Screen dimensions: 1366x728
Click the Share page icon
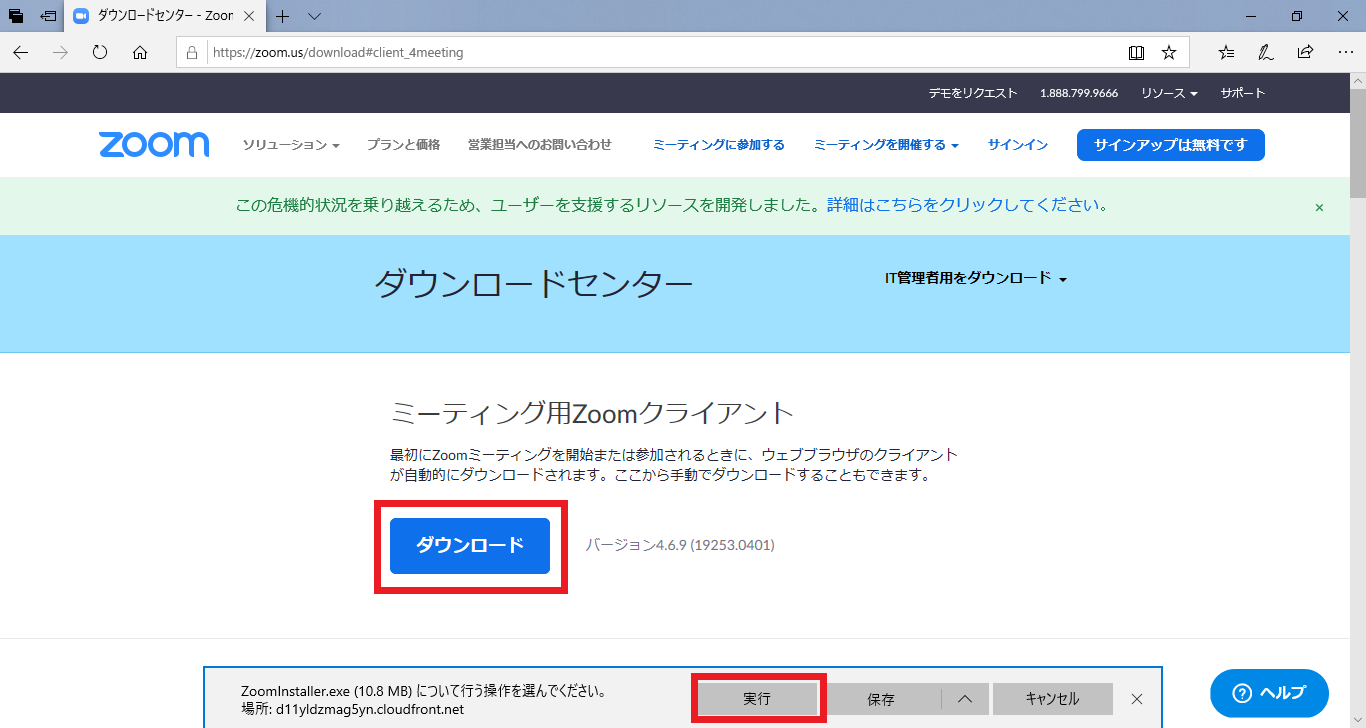point(1305,53)
